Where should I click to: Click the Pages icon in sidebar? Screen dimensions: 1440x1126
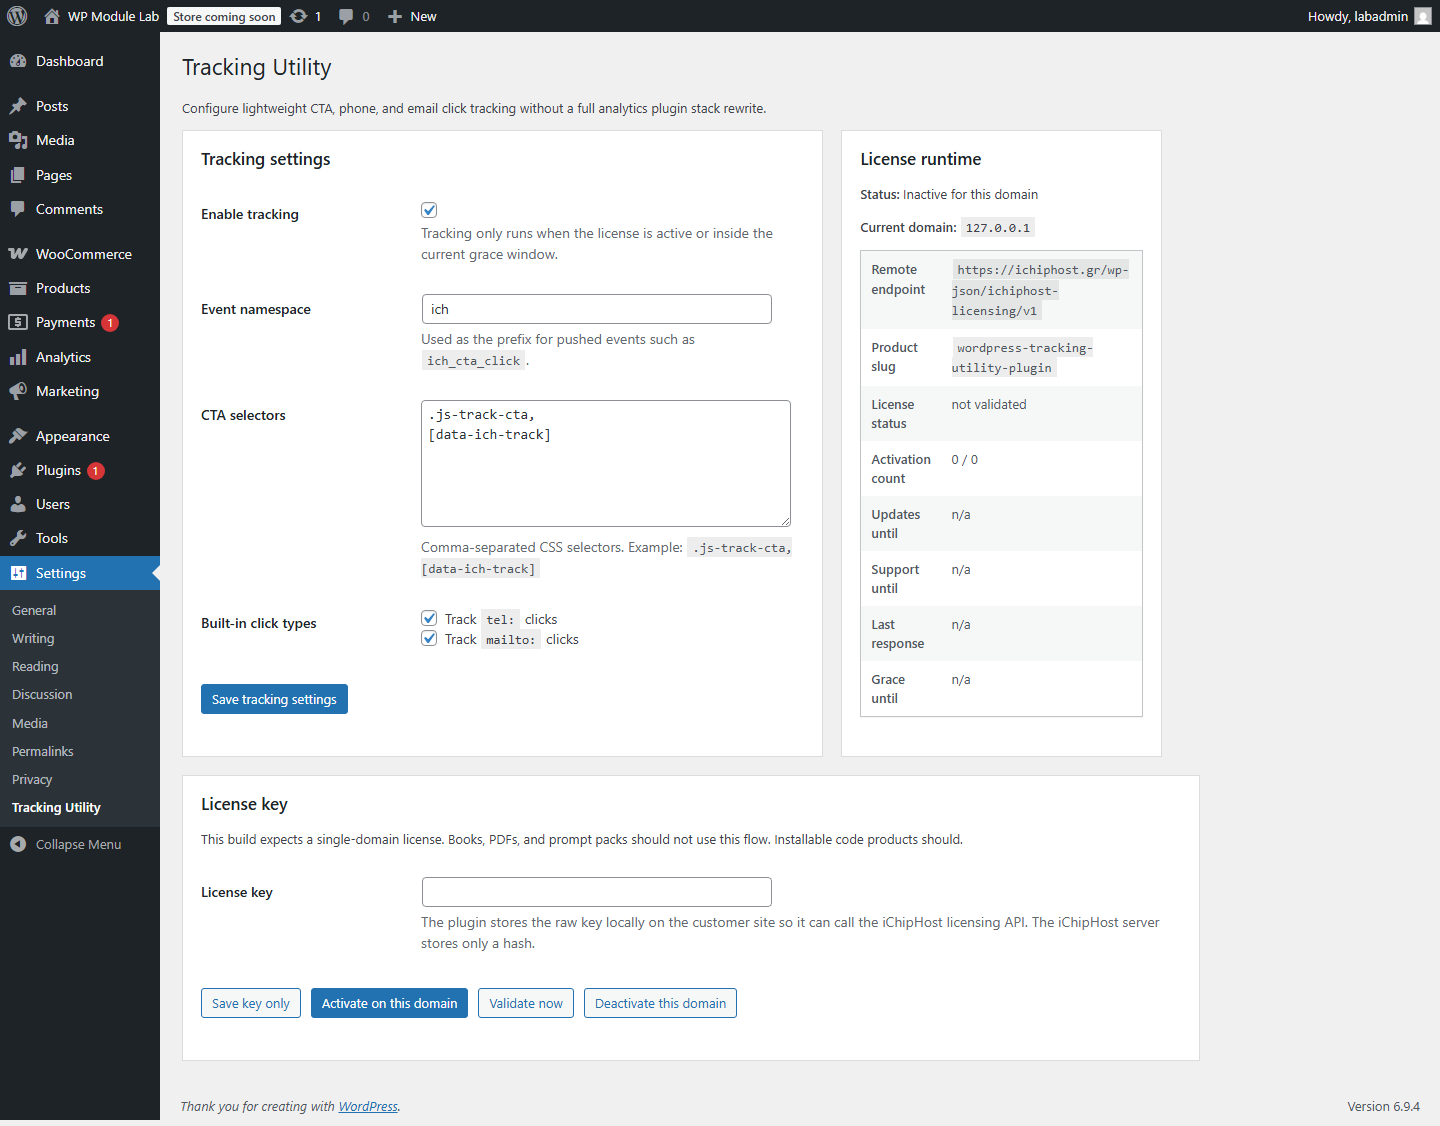click(18, 175)
